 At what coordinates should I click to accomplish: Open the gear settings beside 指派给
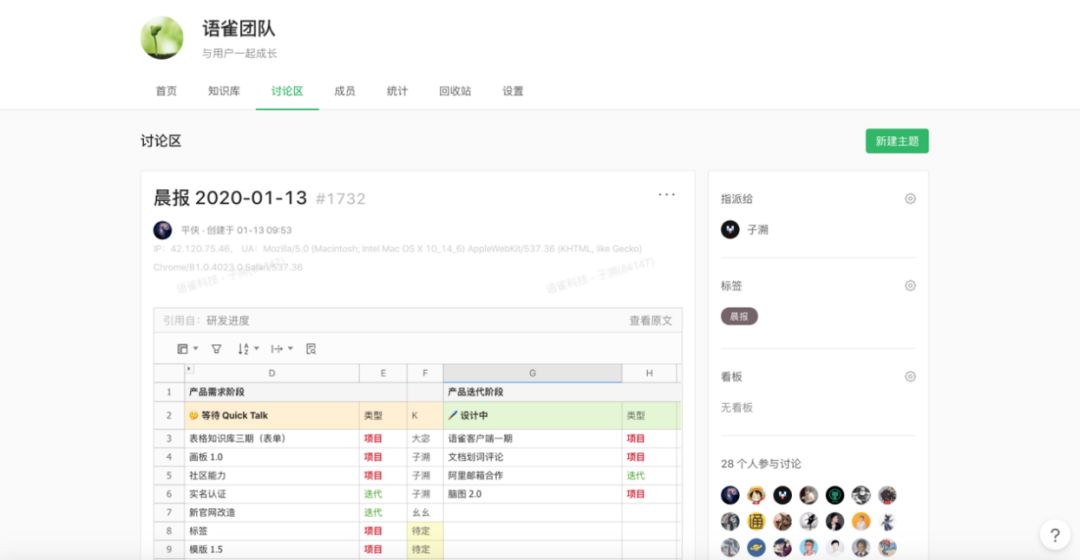click(910, 198)
